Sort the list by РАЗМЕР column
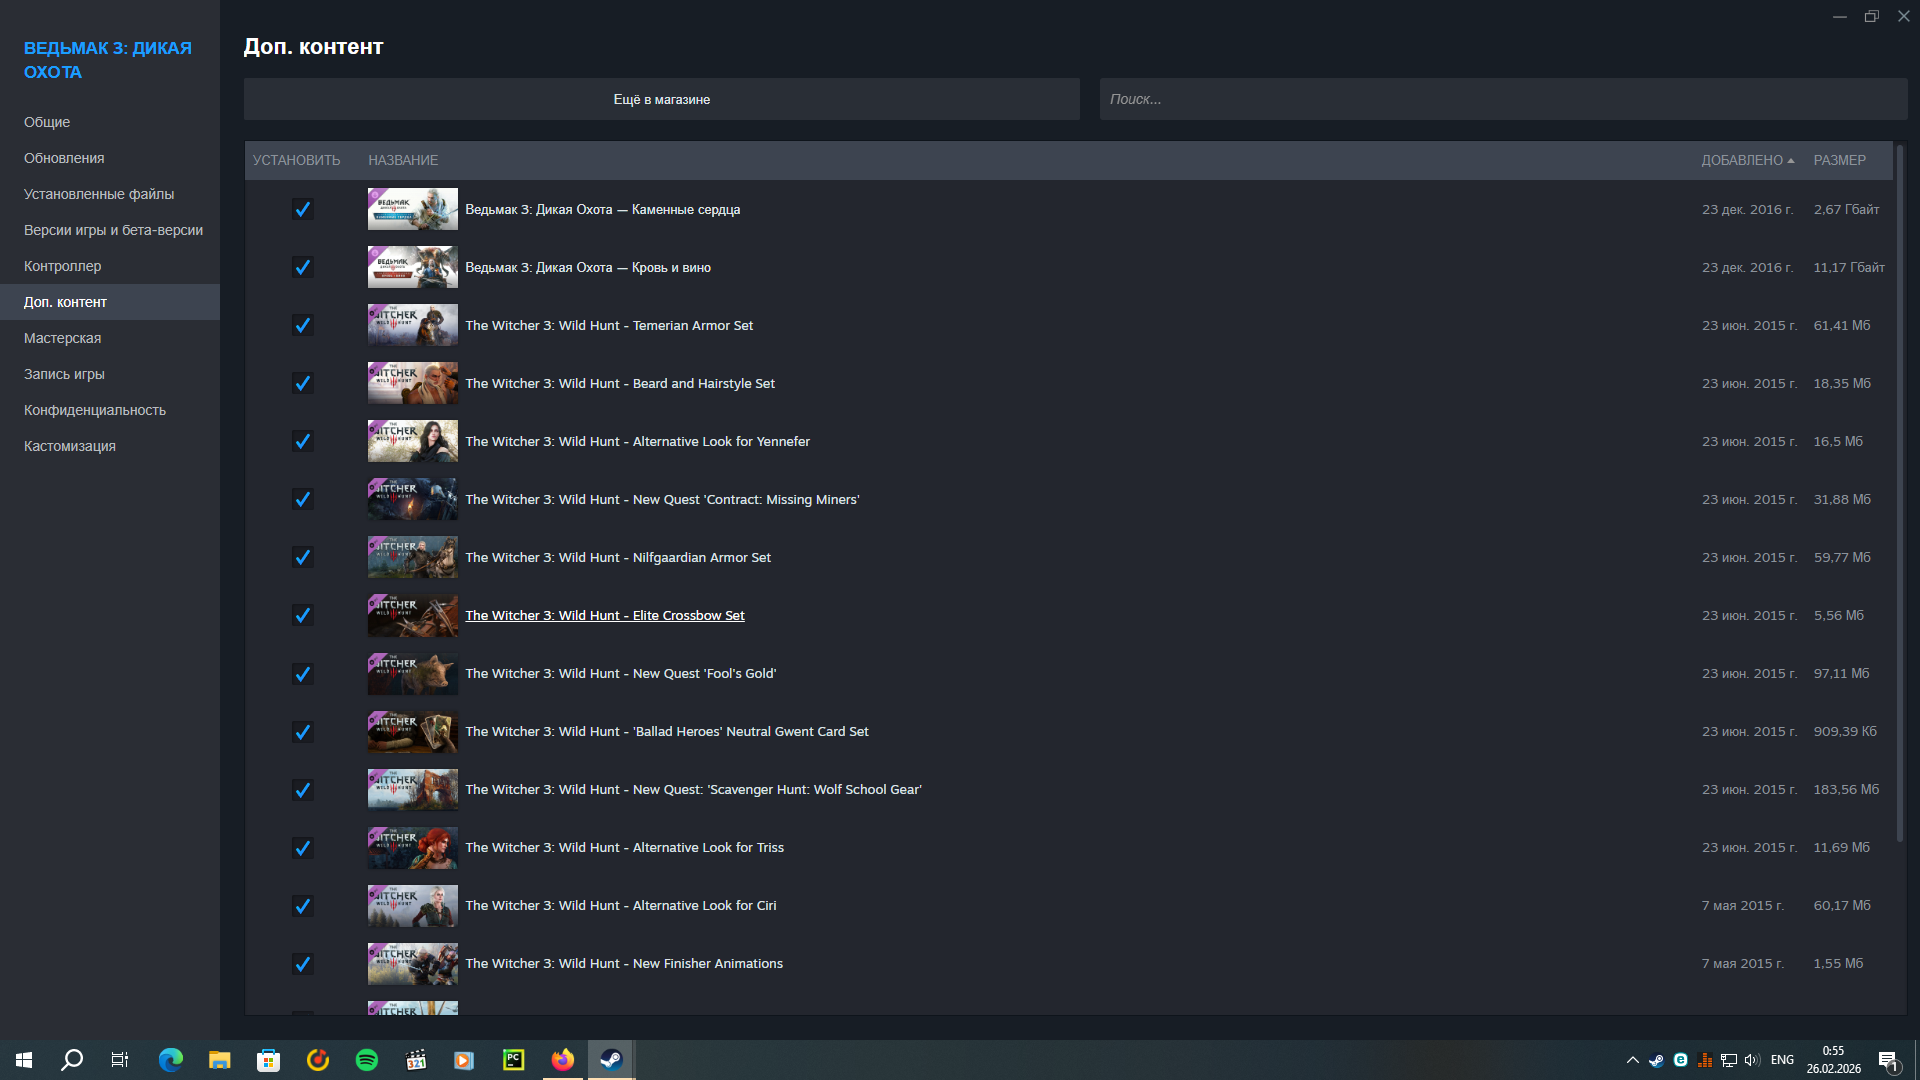Viewport: 1920px width, 1080px height. (x=1839, y=160)
